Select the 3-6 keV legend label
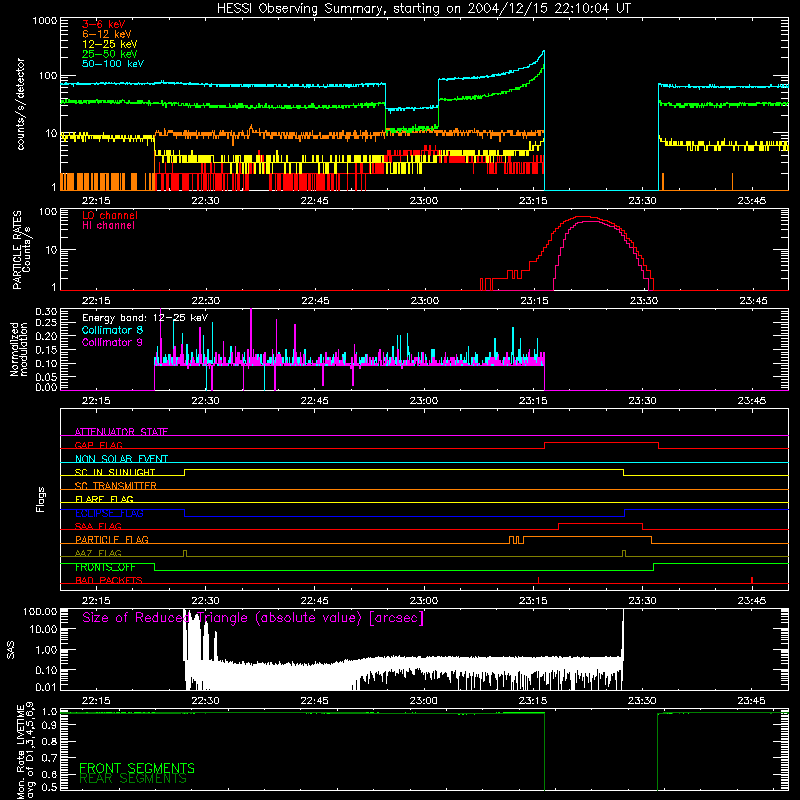 (x=103, y=24)
